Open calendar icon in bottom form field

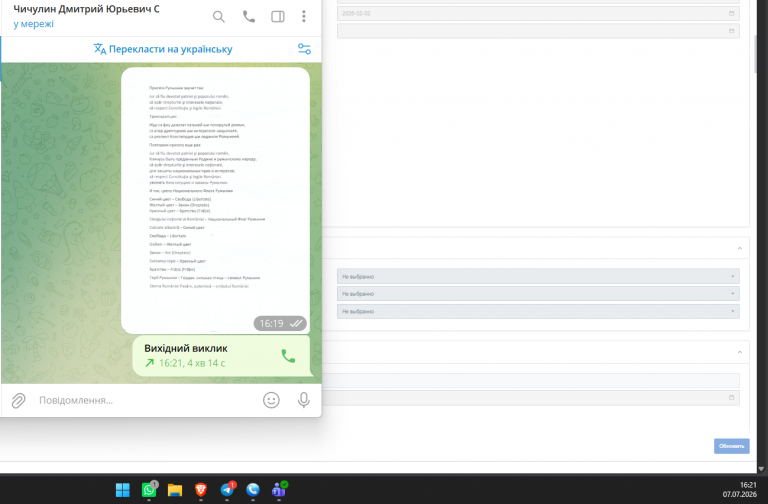click(731, 398)
